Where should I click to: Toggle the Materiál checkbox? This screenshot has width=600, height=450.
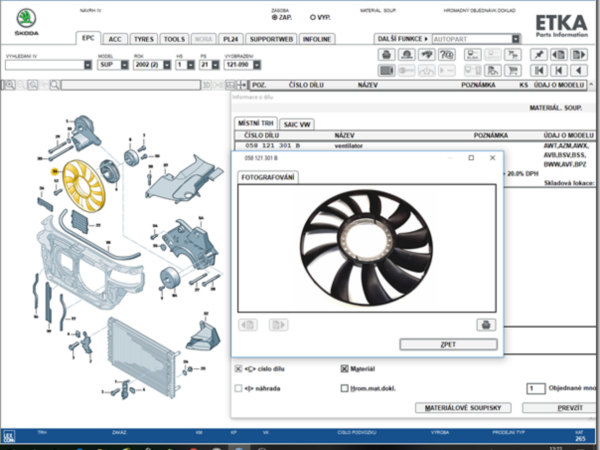tap(345, 368)
